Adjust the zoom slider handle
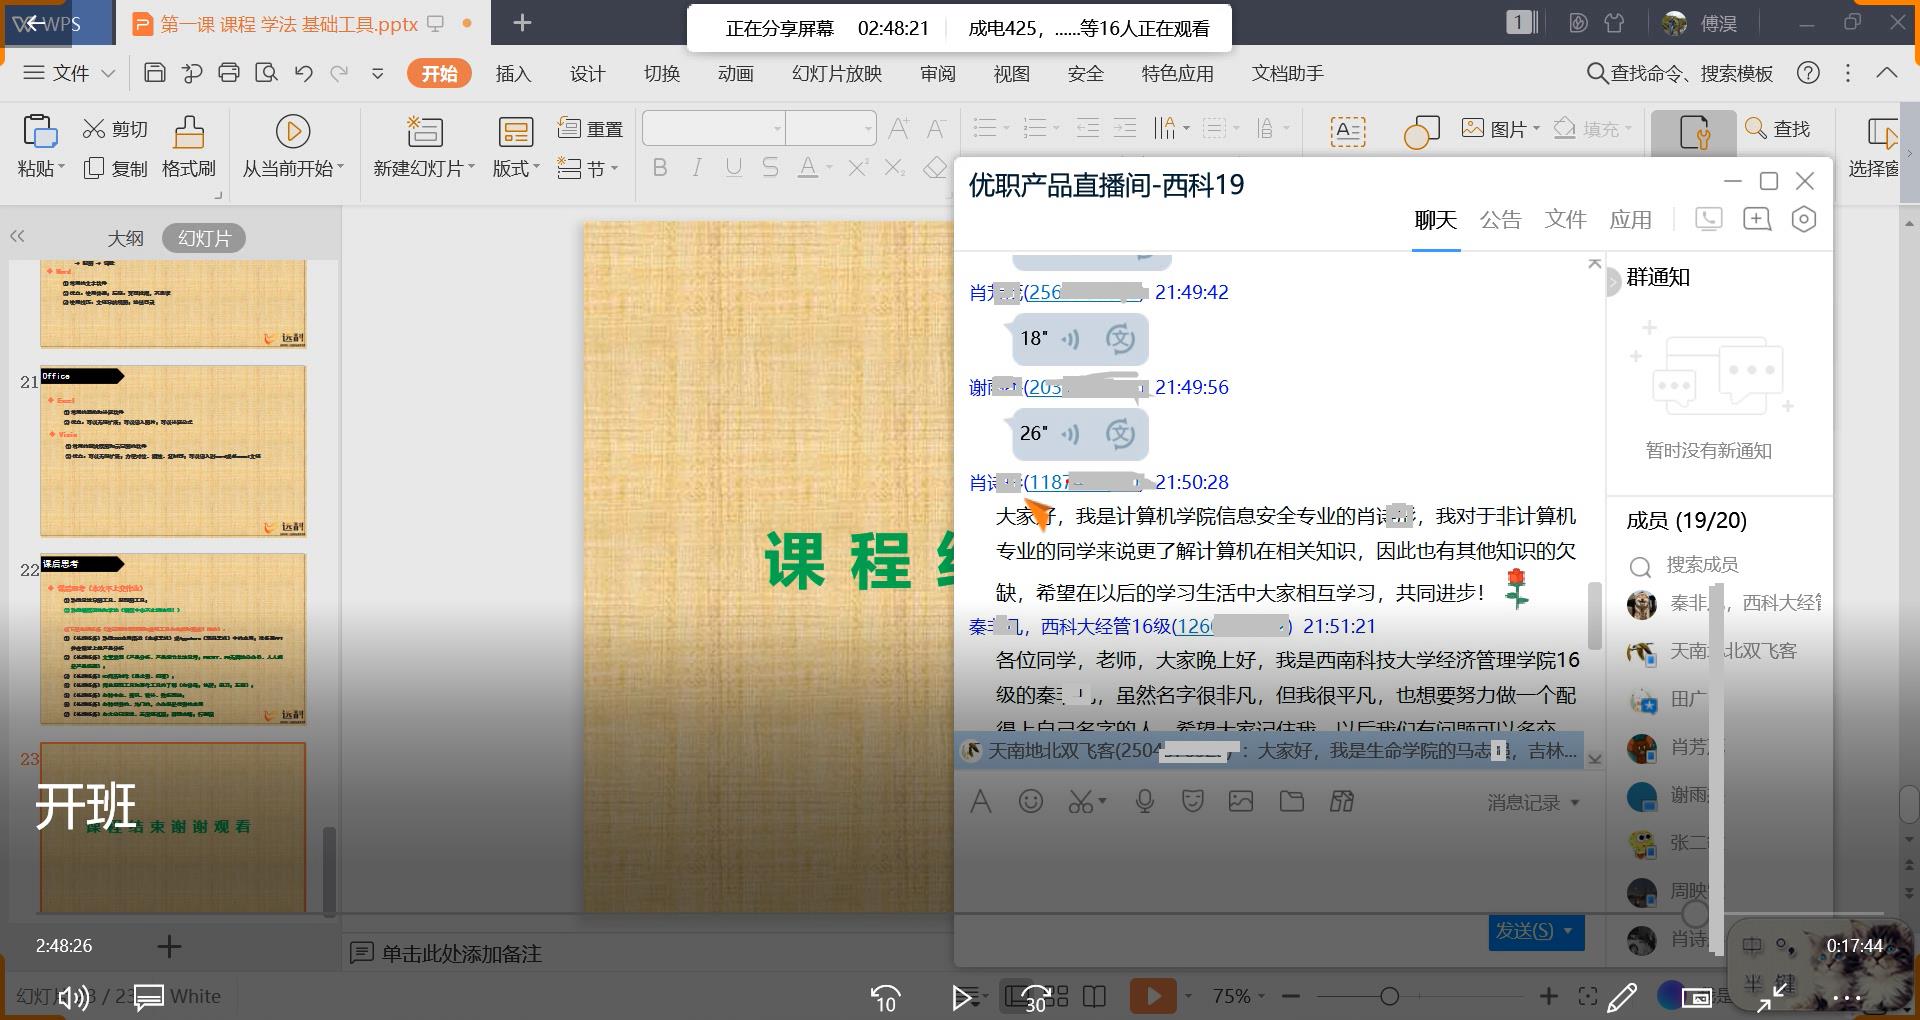 point(1389,996)
